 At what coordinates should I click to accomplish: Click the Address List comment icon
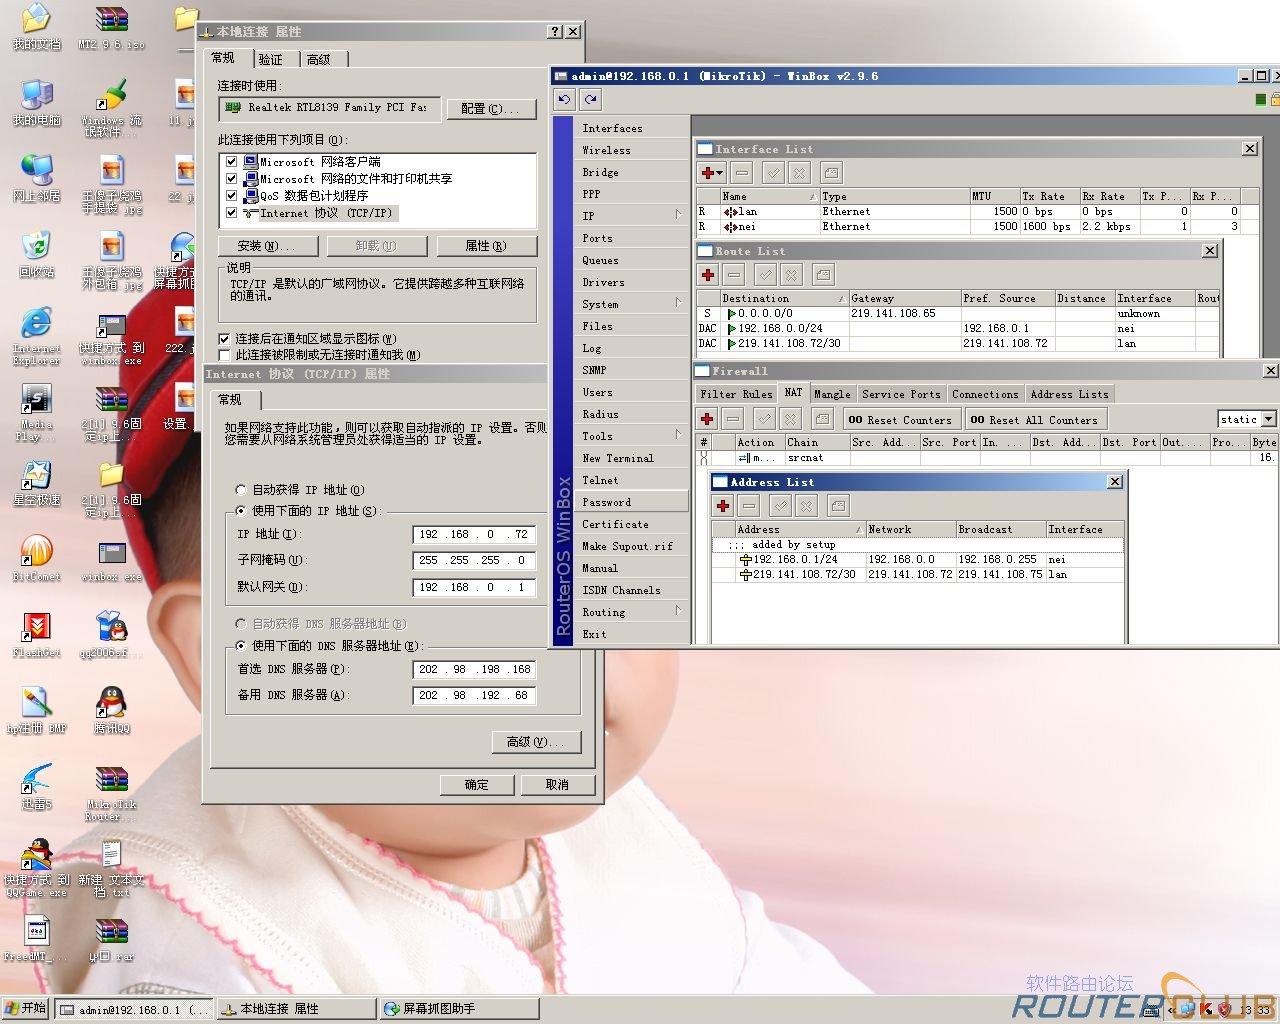click(x=839, y=506)
